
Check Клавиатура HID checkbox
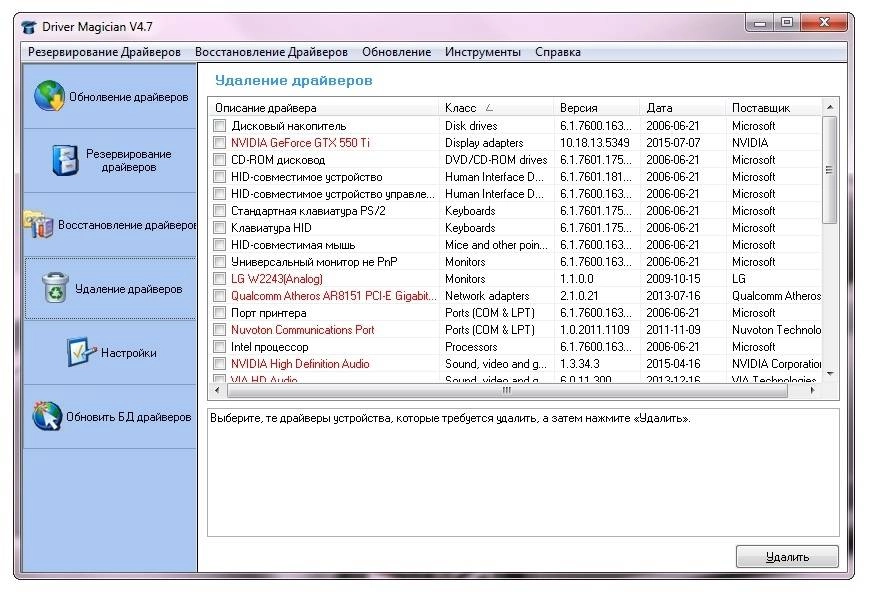[220, 227]
